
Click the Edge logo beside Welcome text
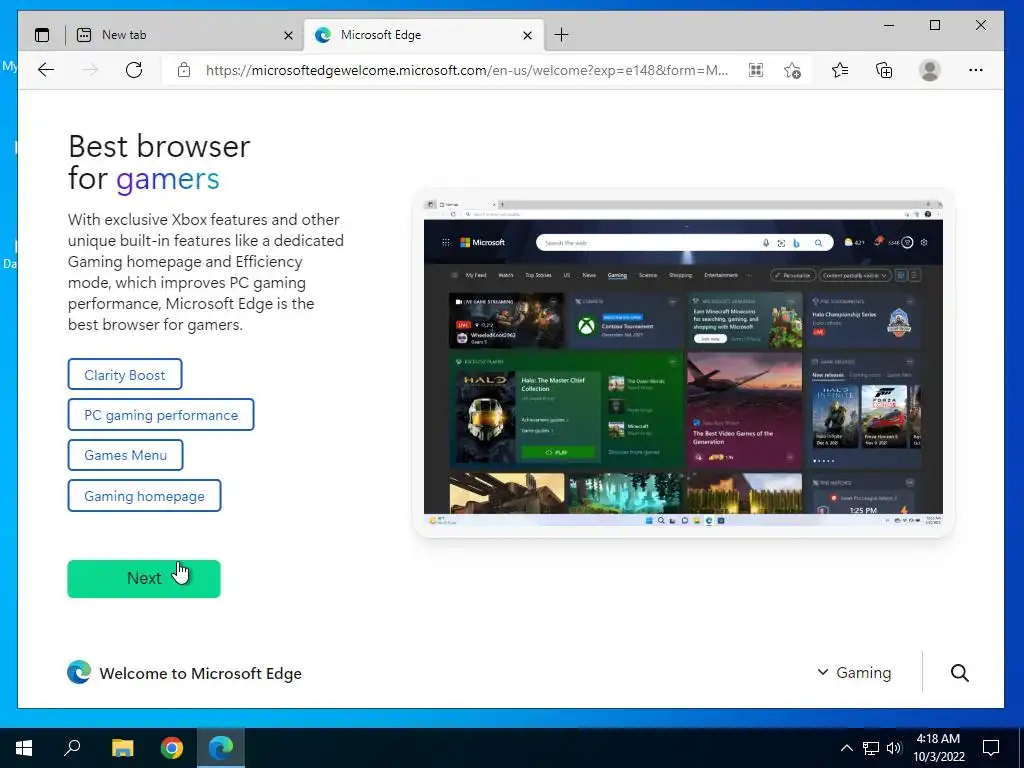pyautogui.click(x=79, y=672)
